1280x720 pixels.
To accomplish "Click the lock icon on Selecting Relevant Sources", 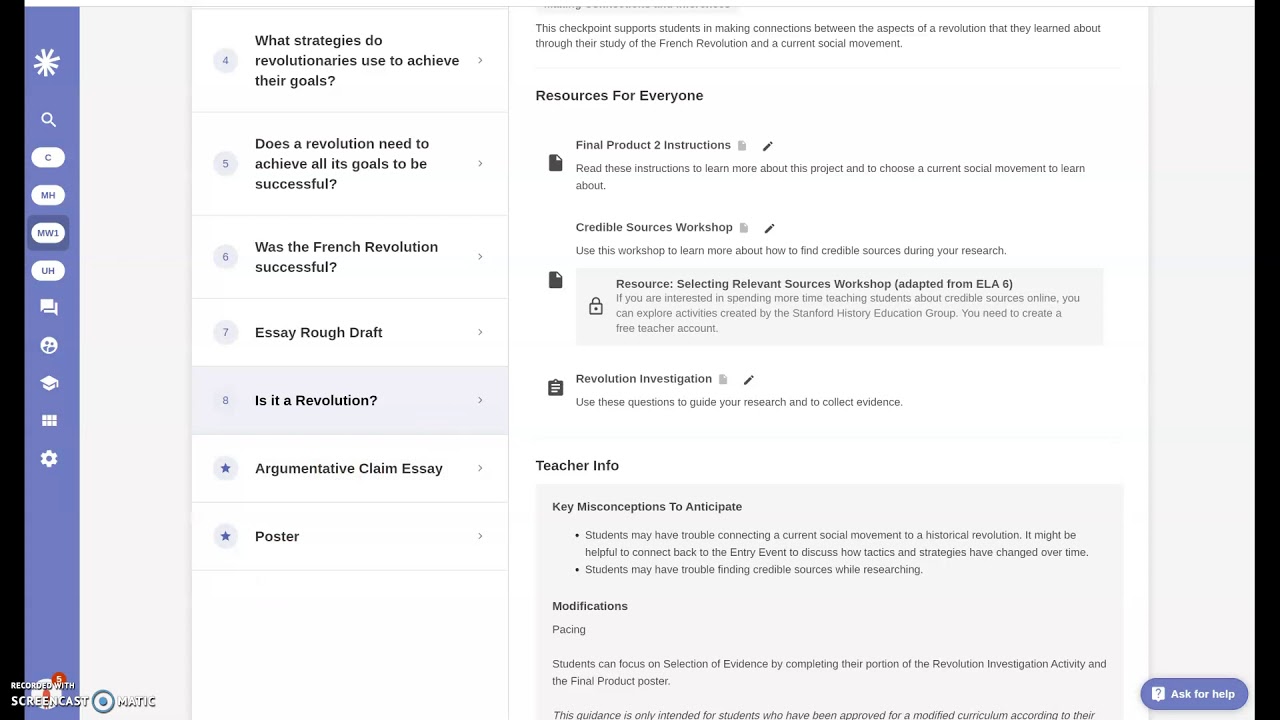I will point(596,306).
